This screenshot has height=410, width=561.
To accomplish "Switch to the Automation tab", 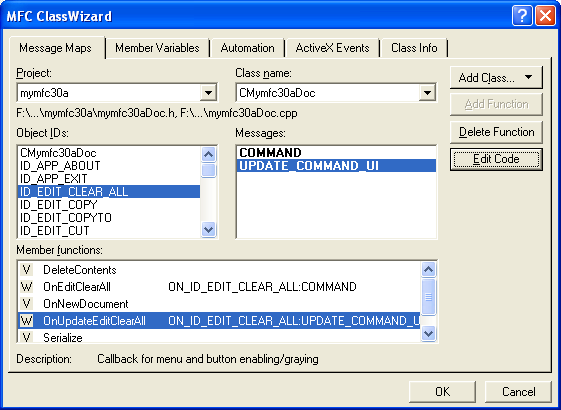I will [247, 48].
